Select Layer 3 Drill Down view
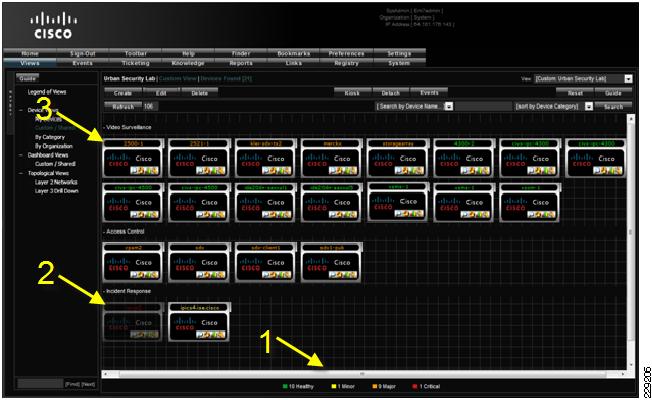 tap(57, 191)
